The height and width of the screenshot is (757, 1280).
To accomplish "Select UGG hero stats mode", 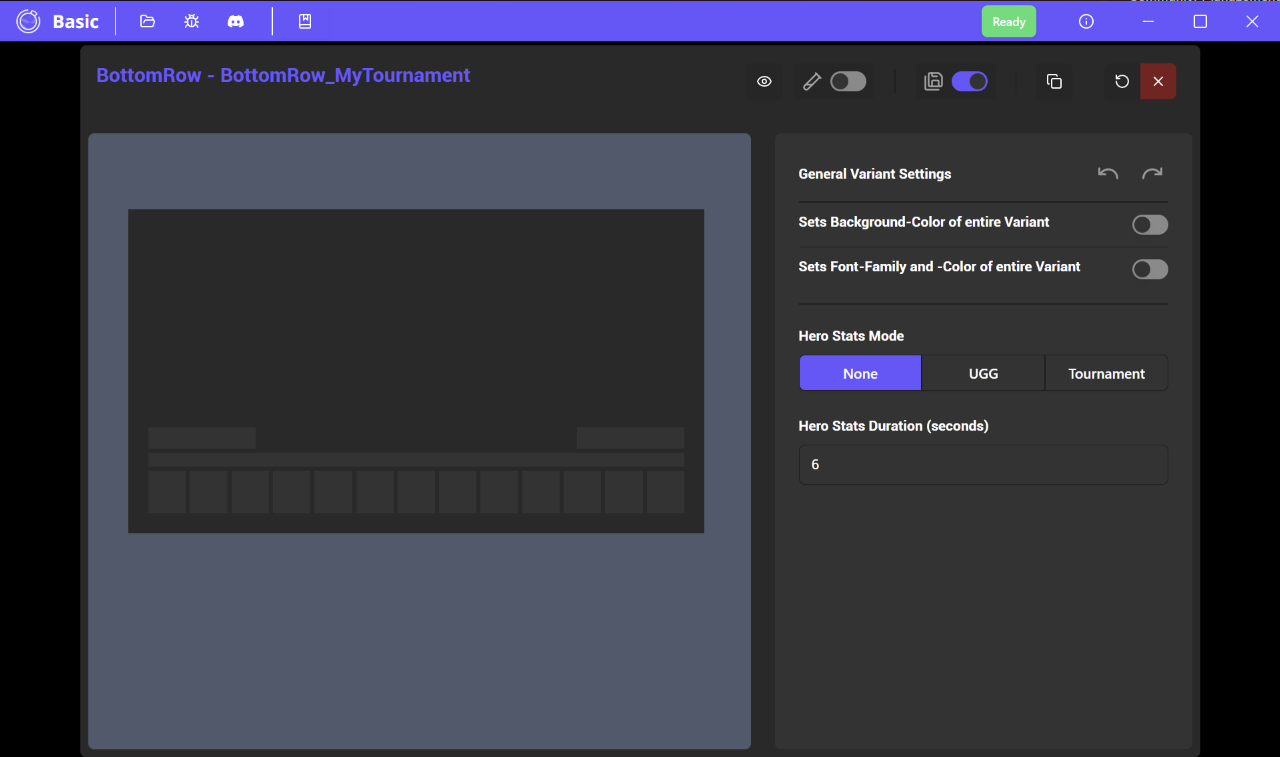I will coord(983,373).
